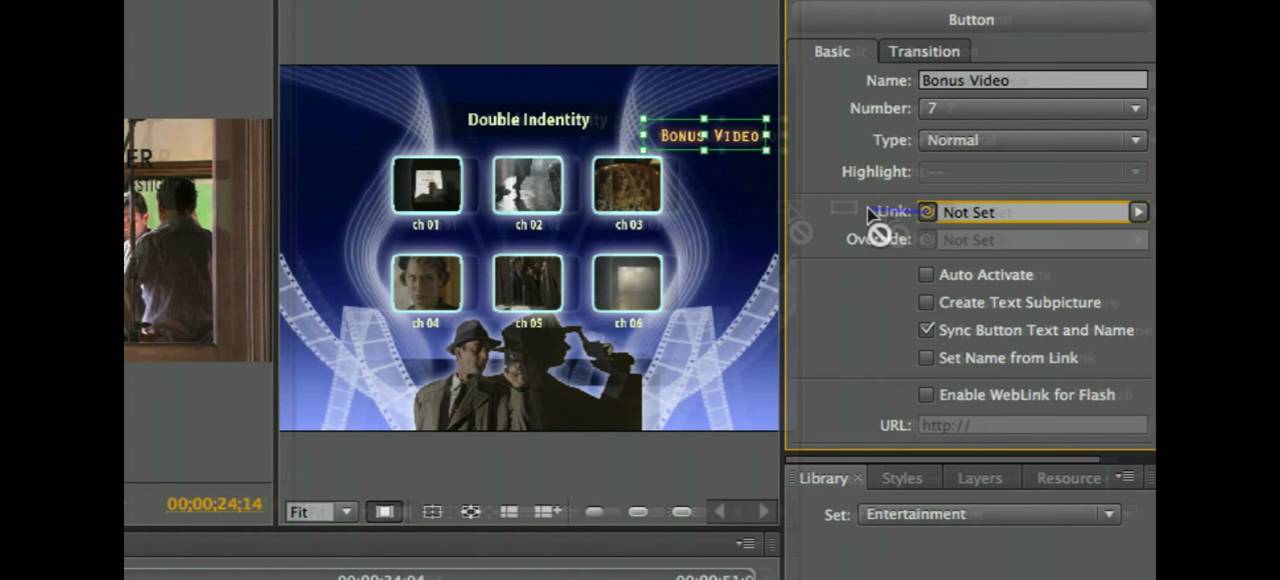Select the ch 02 thumbnail button
This screenshot has width=1280, height=580.
tap(528, 185)
